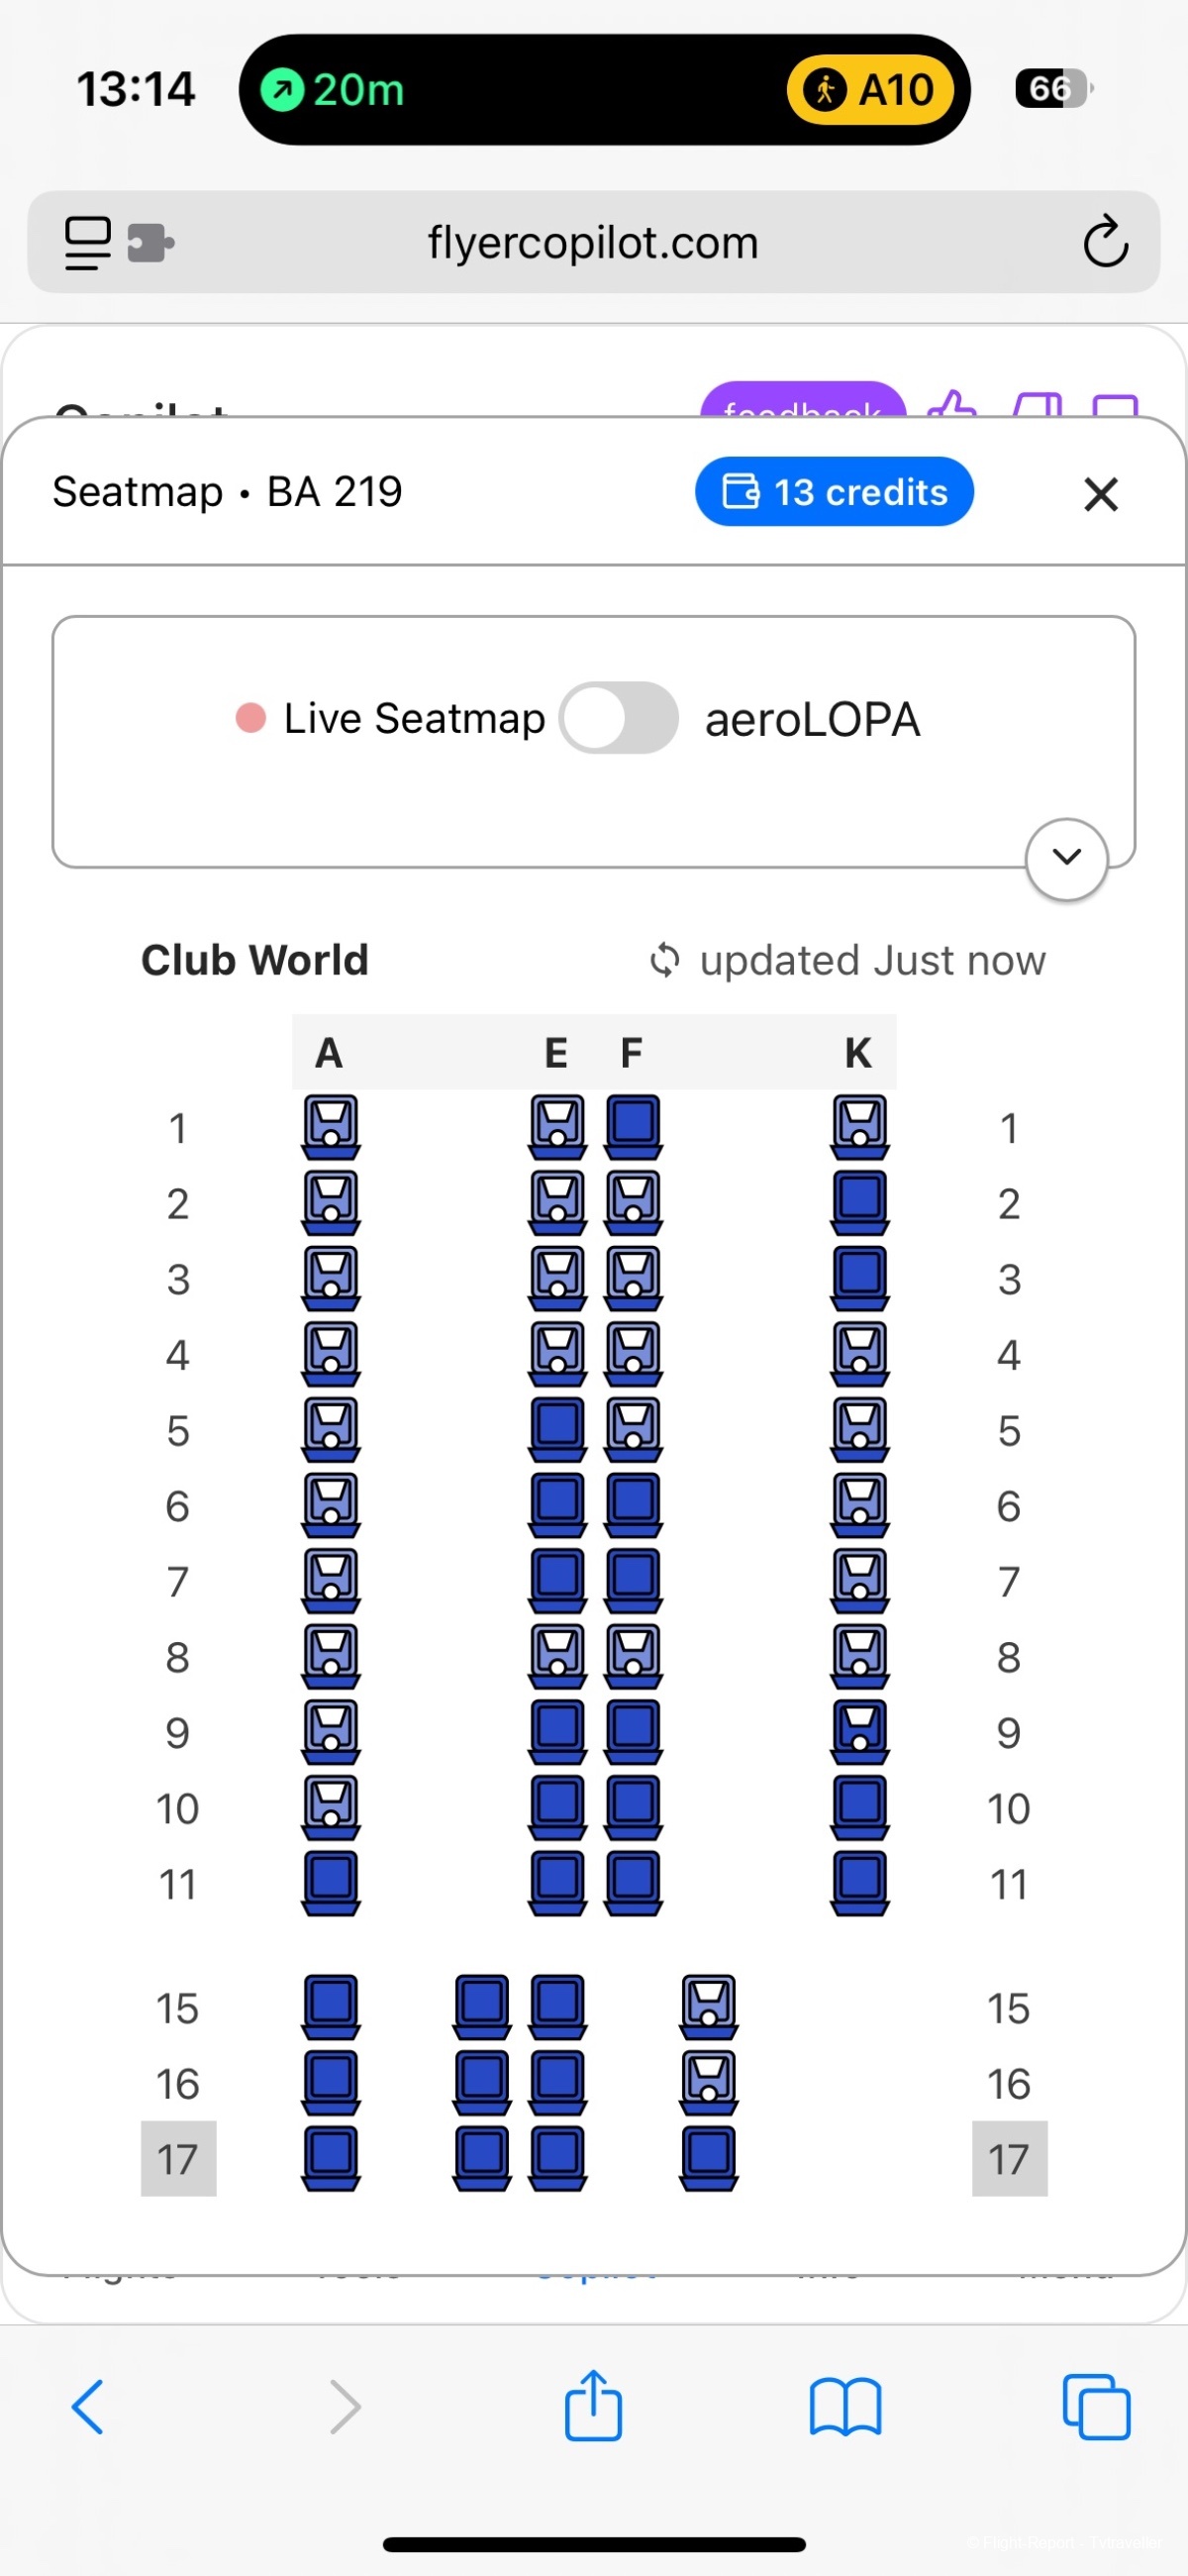Tap the flyercopilot.com address bar
This screenshot has width=1188, height=2576.
point(593,242)
